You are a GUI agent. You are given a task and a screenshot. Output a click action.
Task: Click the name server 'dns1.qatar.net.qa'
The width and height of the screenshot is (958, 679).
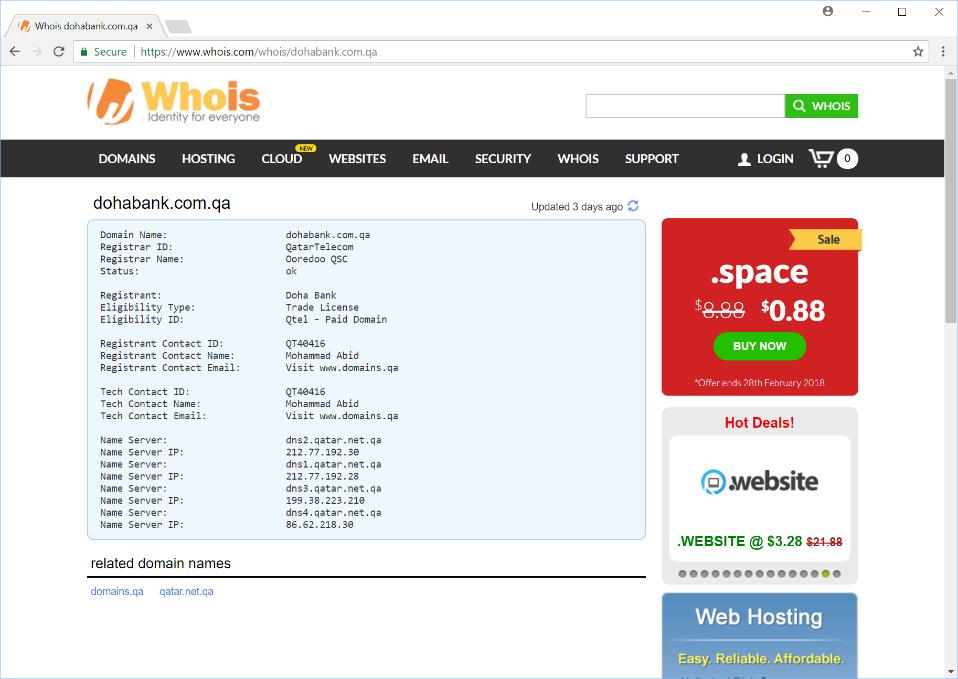pyautogui.click(x=334, y=464)
